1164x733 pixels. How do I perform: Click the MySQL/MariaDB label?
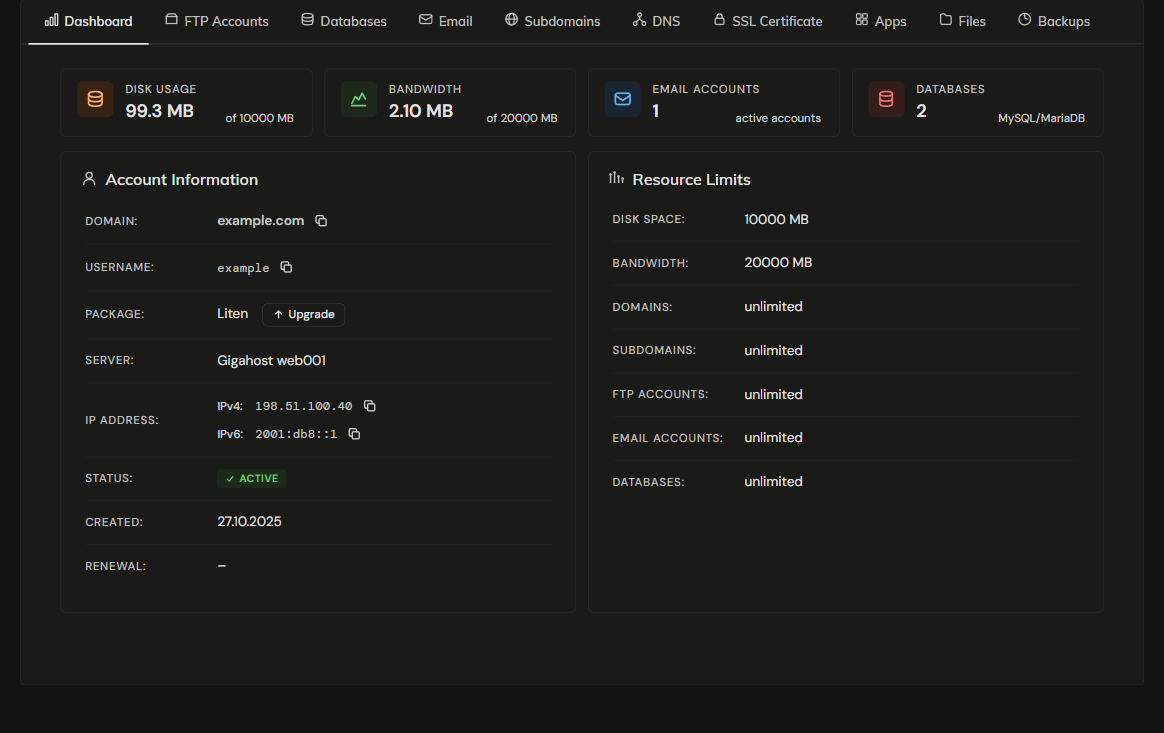(x=1042, y=118)
